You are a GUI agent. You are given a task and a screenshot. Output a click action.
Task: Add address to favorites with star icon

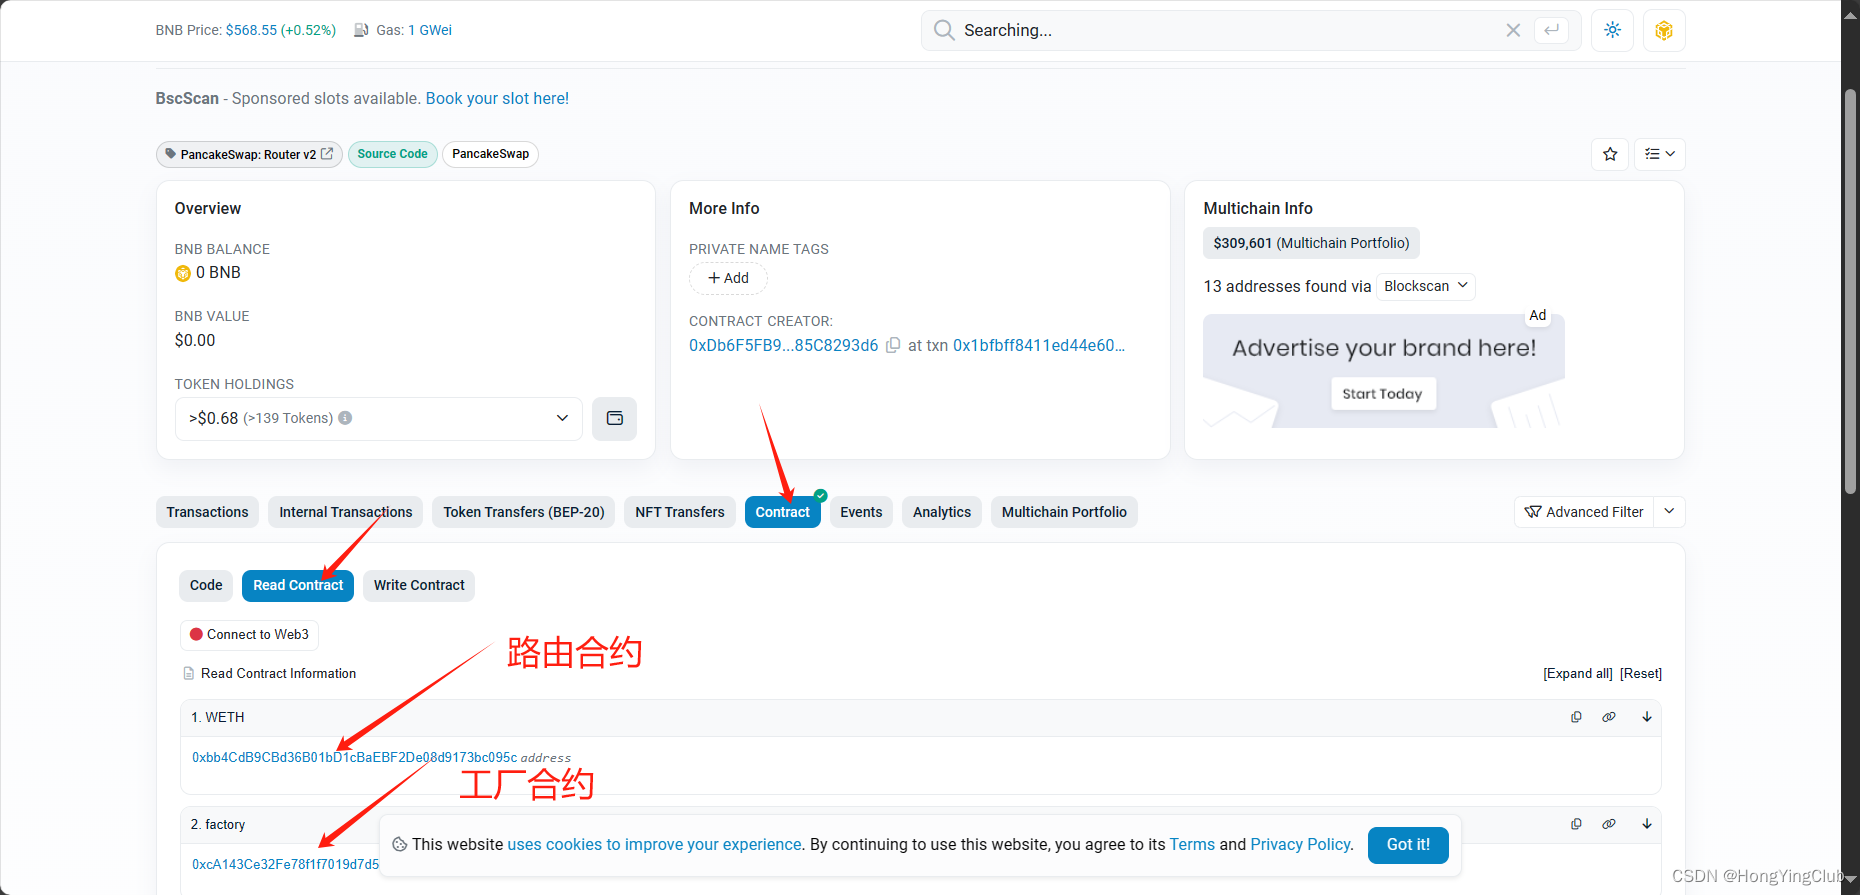[x=1610, y=154]
